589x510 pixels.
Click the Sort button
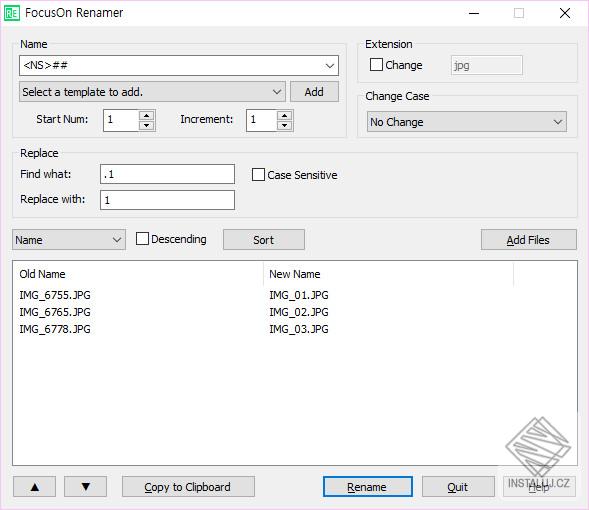(264, 240)
